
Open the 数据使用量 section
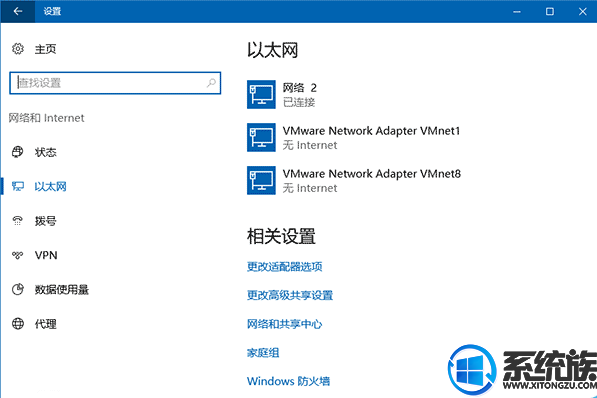(x=62, y=290)
